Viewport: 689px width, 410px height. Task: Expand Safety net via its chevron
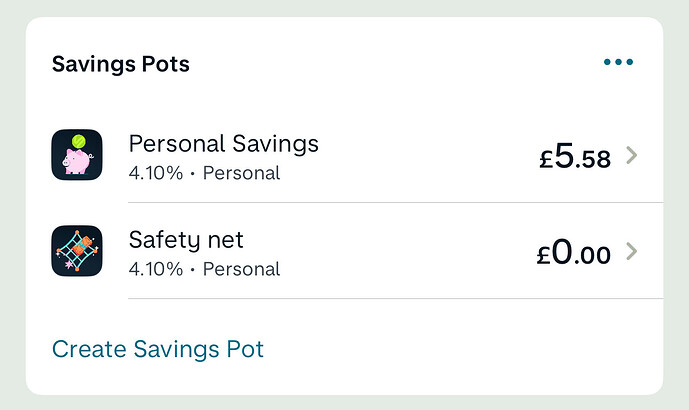631,251
